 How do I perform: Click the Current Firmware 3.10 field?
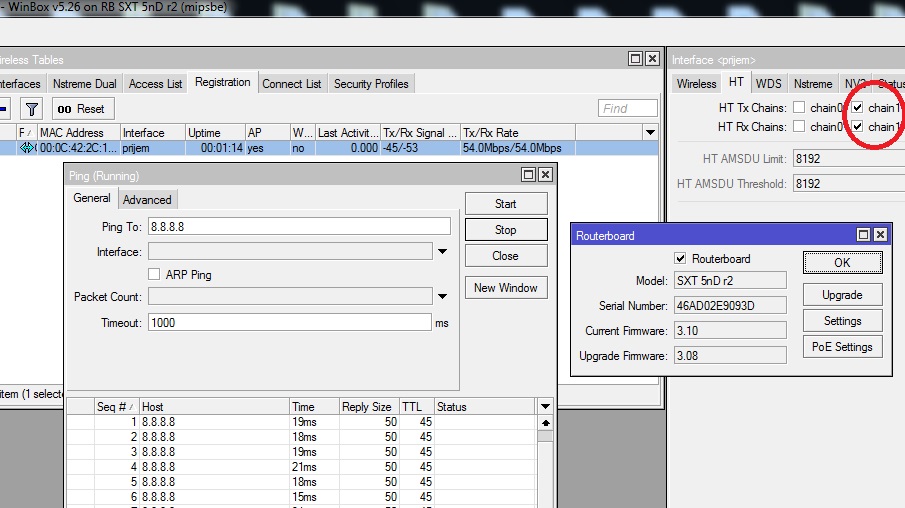(x=730, y=331)
